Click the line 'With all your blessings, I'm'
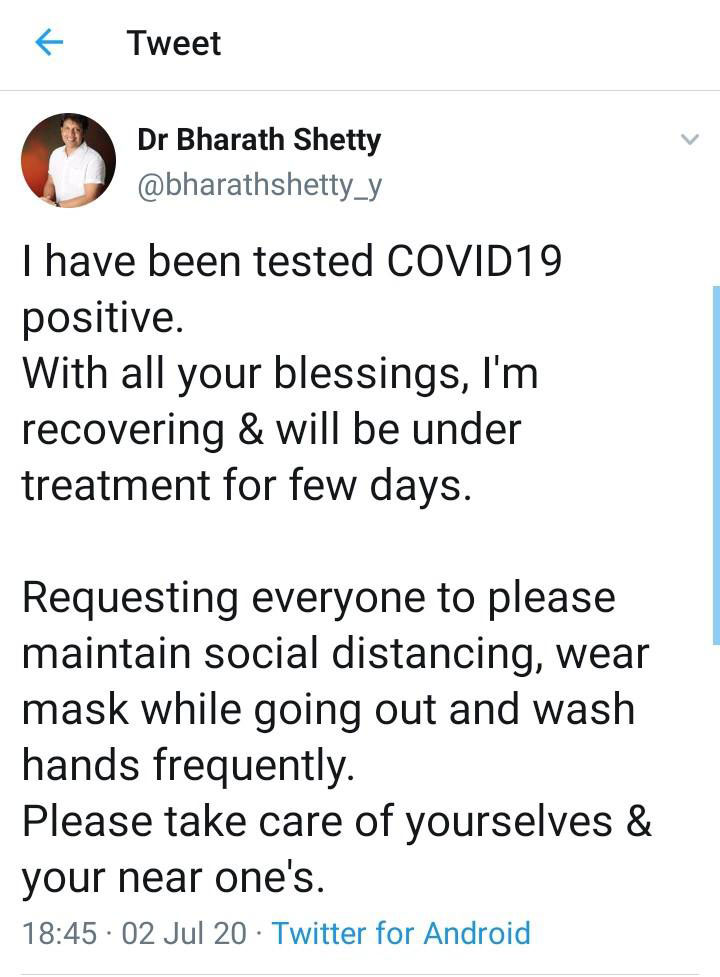Image resolution: width=720 pixels, height=977 pixels. 280,374
